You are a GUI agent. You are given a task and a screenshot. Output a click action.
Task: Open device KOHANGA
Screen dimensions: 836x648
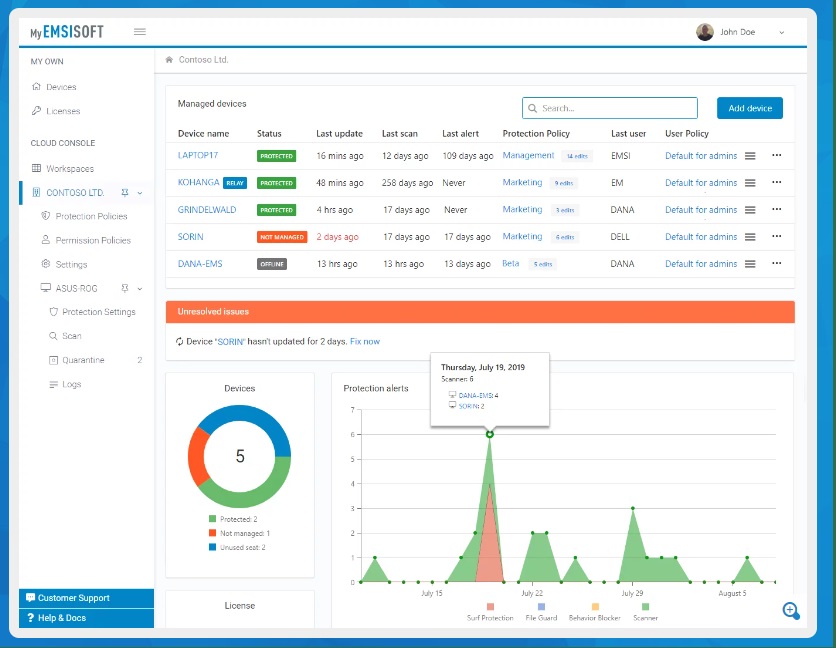tap(198, 182)
